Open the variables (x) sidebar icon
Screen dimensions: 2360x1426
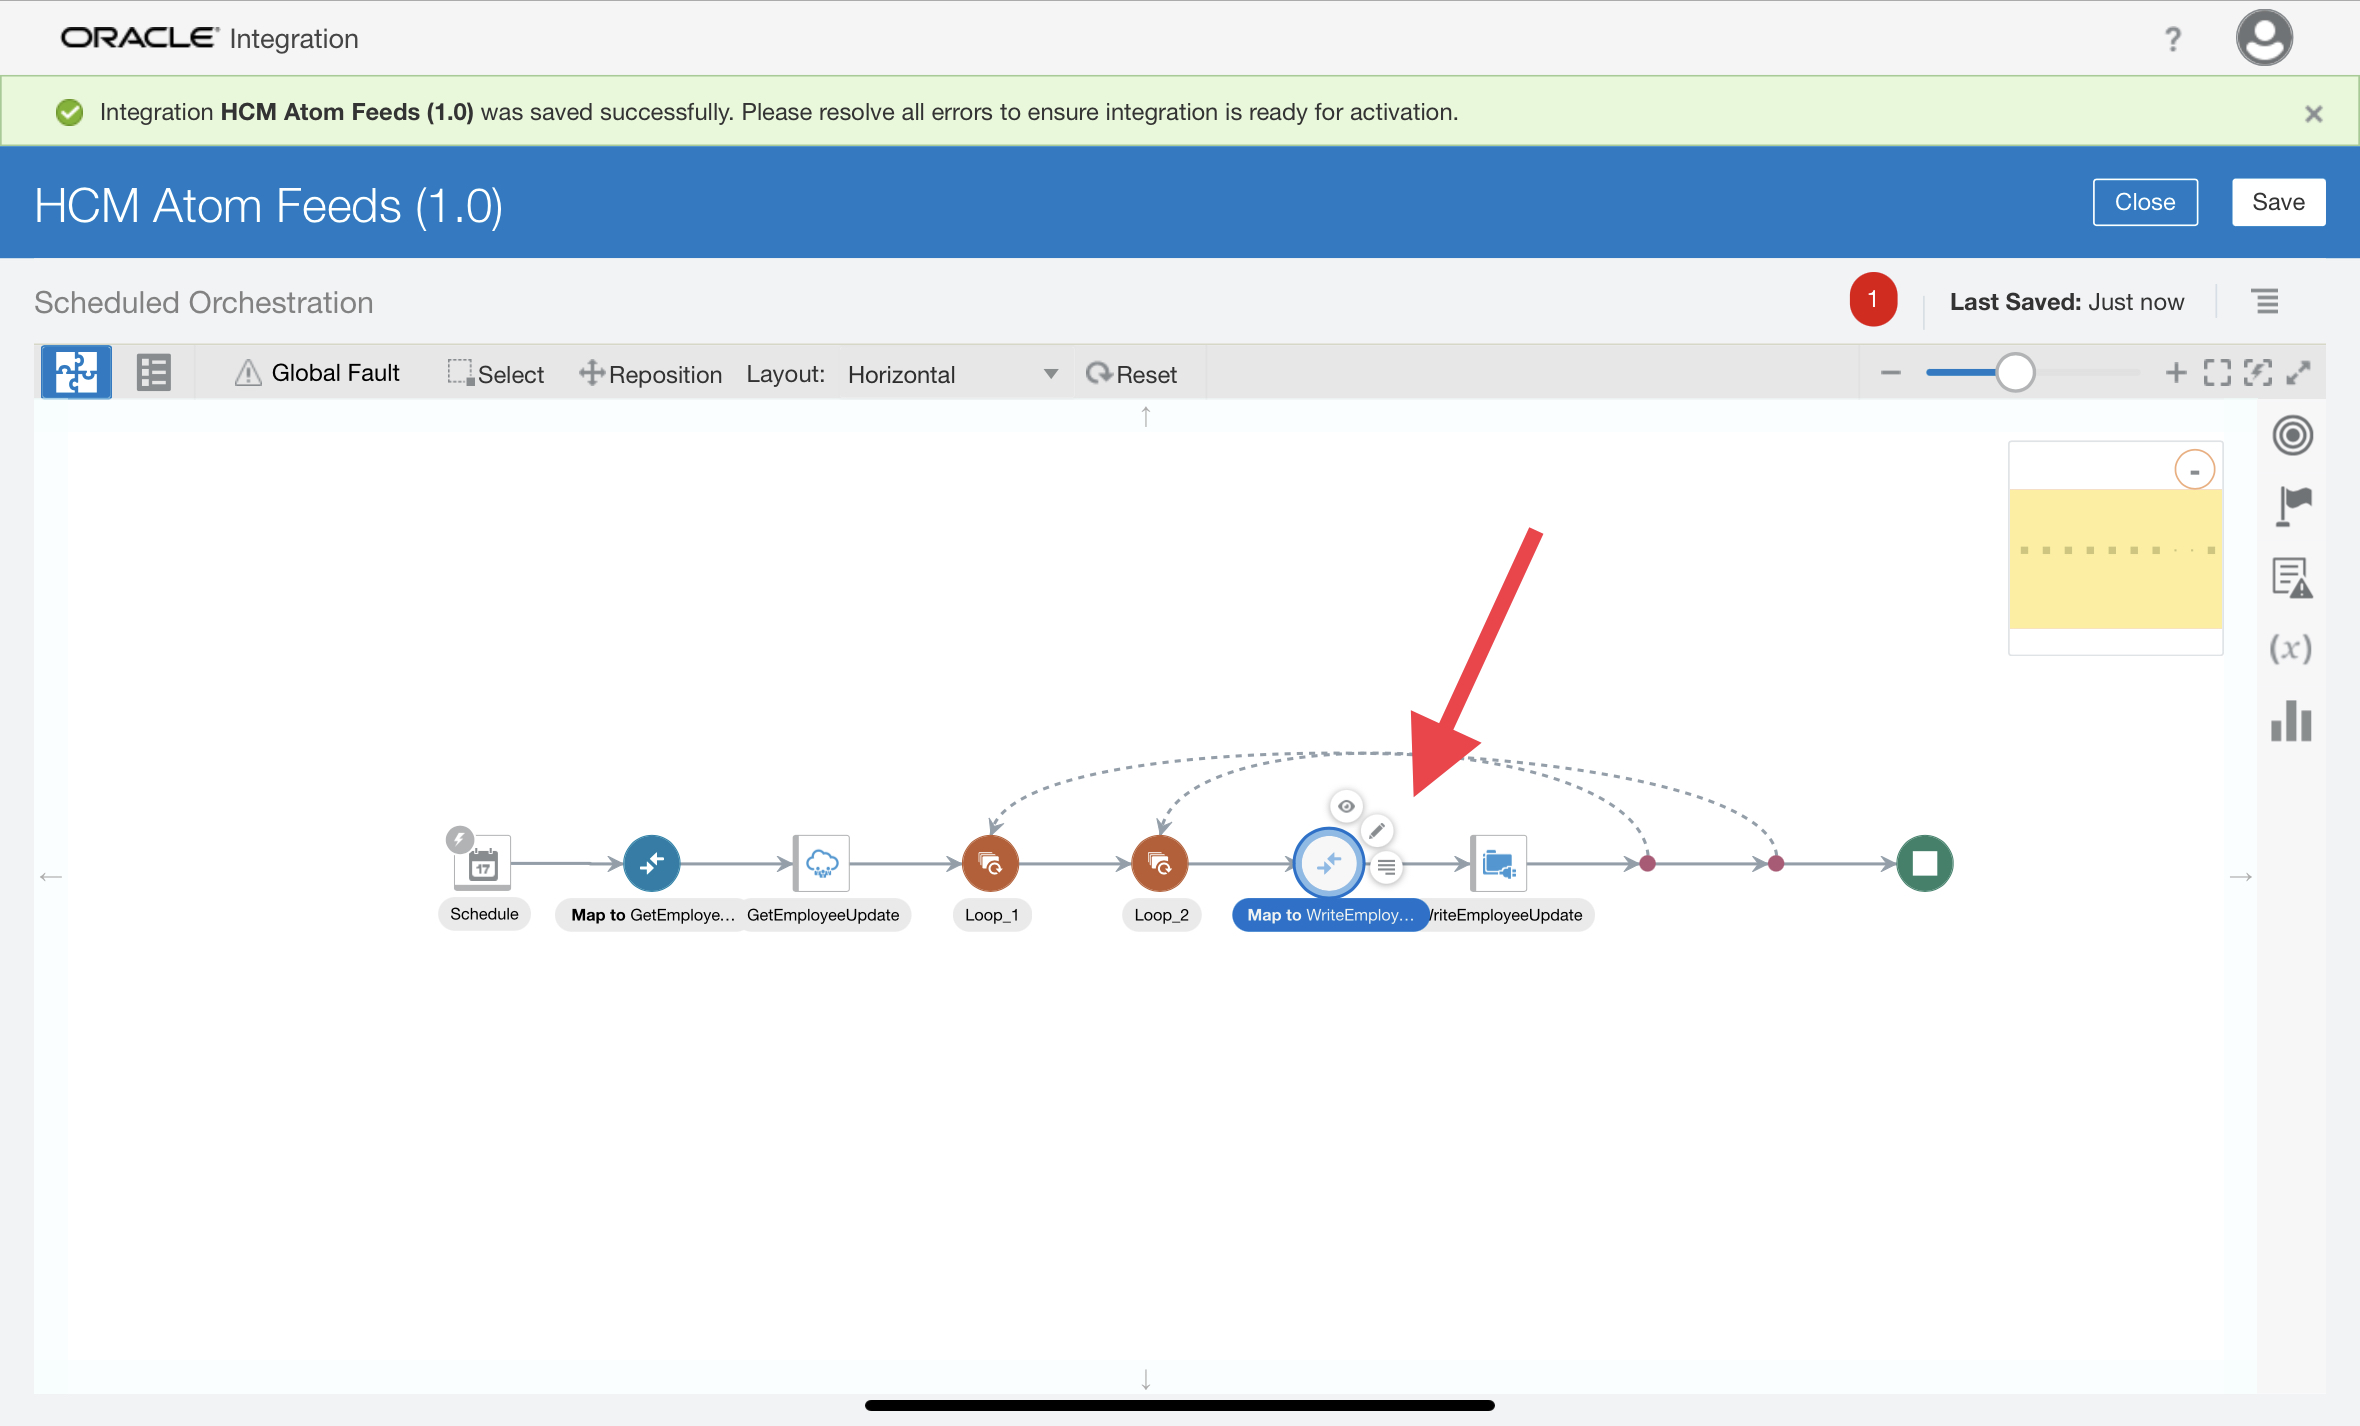(2291, 649)
